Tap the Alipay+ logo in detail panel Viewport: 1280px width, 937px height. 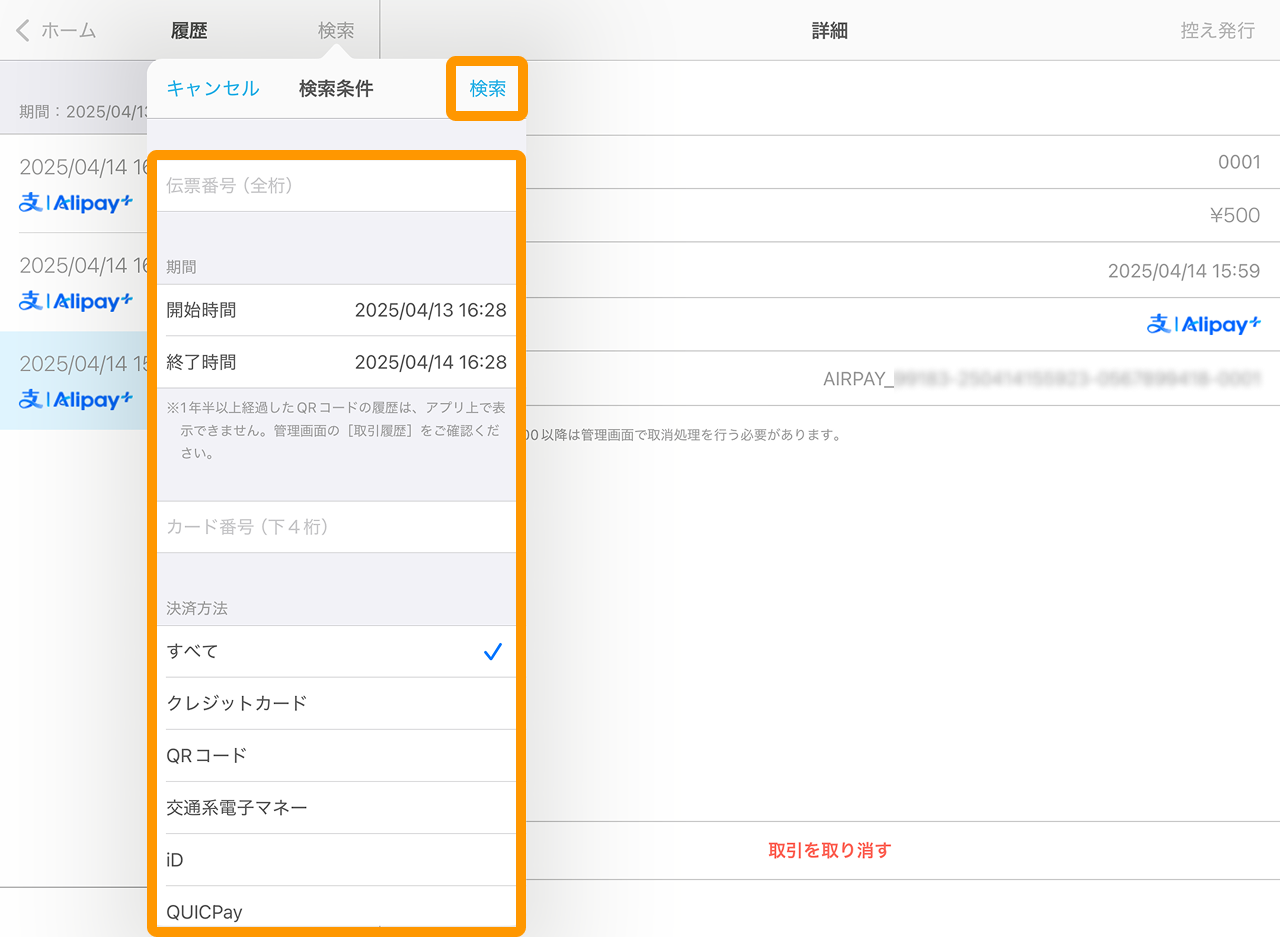1203,324
